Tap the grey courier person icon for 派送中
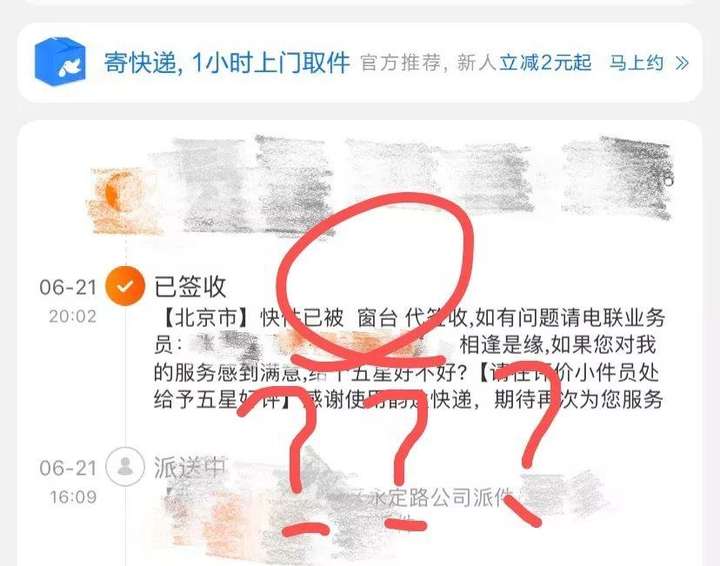The width and height of the screenshot is (720, 566). [x=125, y=466]
